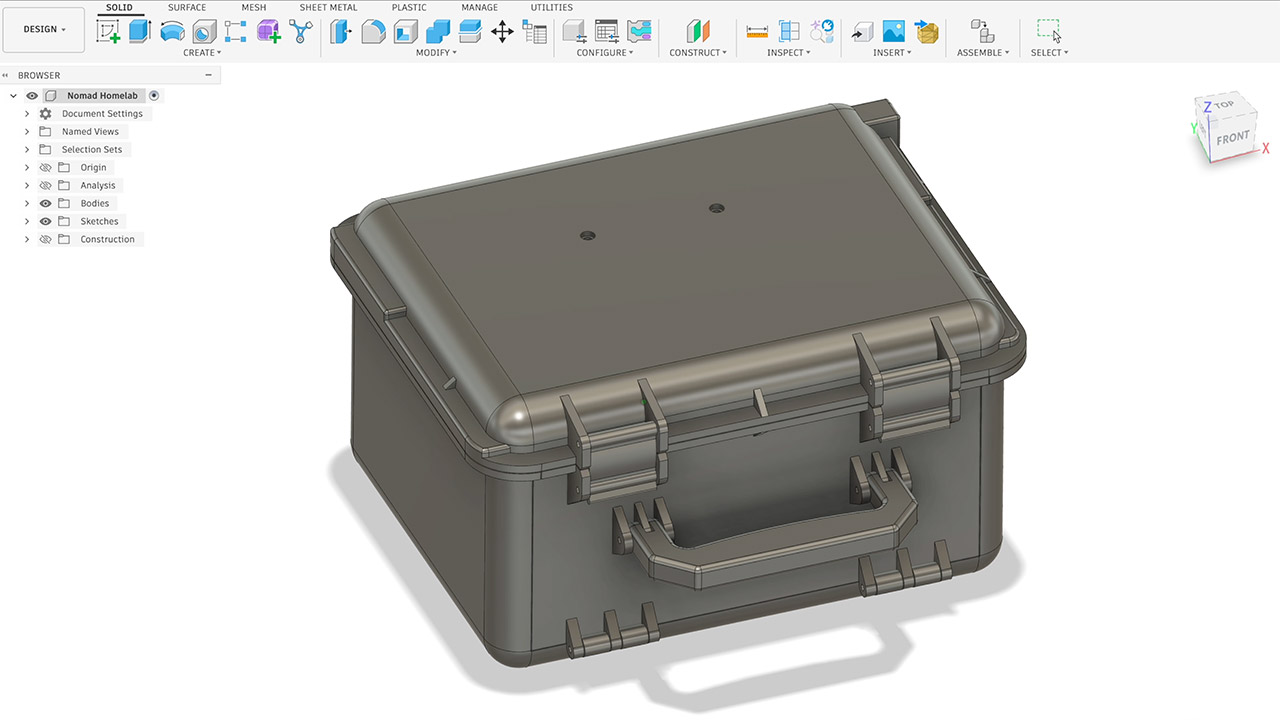This screenshot has height=720, width=1280.
Task: Expand the Analysis folder
Action: (x=27, y=186)
